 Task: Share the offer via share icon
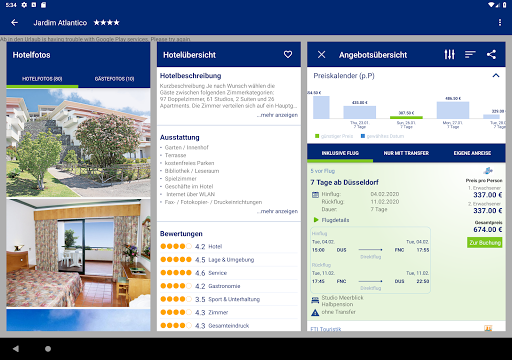point(491,54)
